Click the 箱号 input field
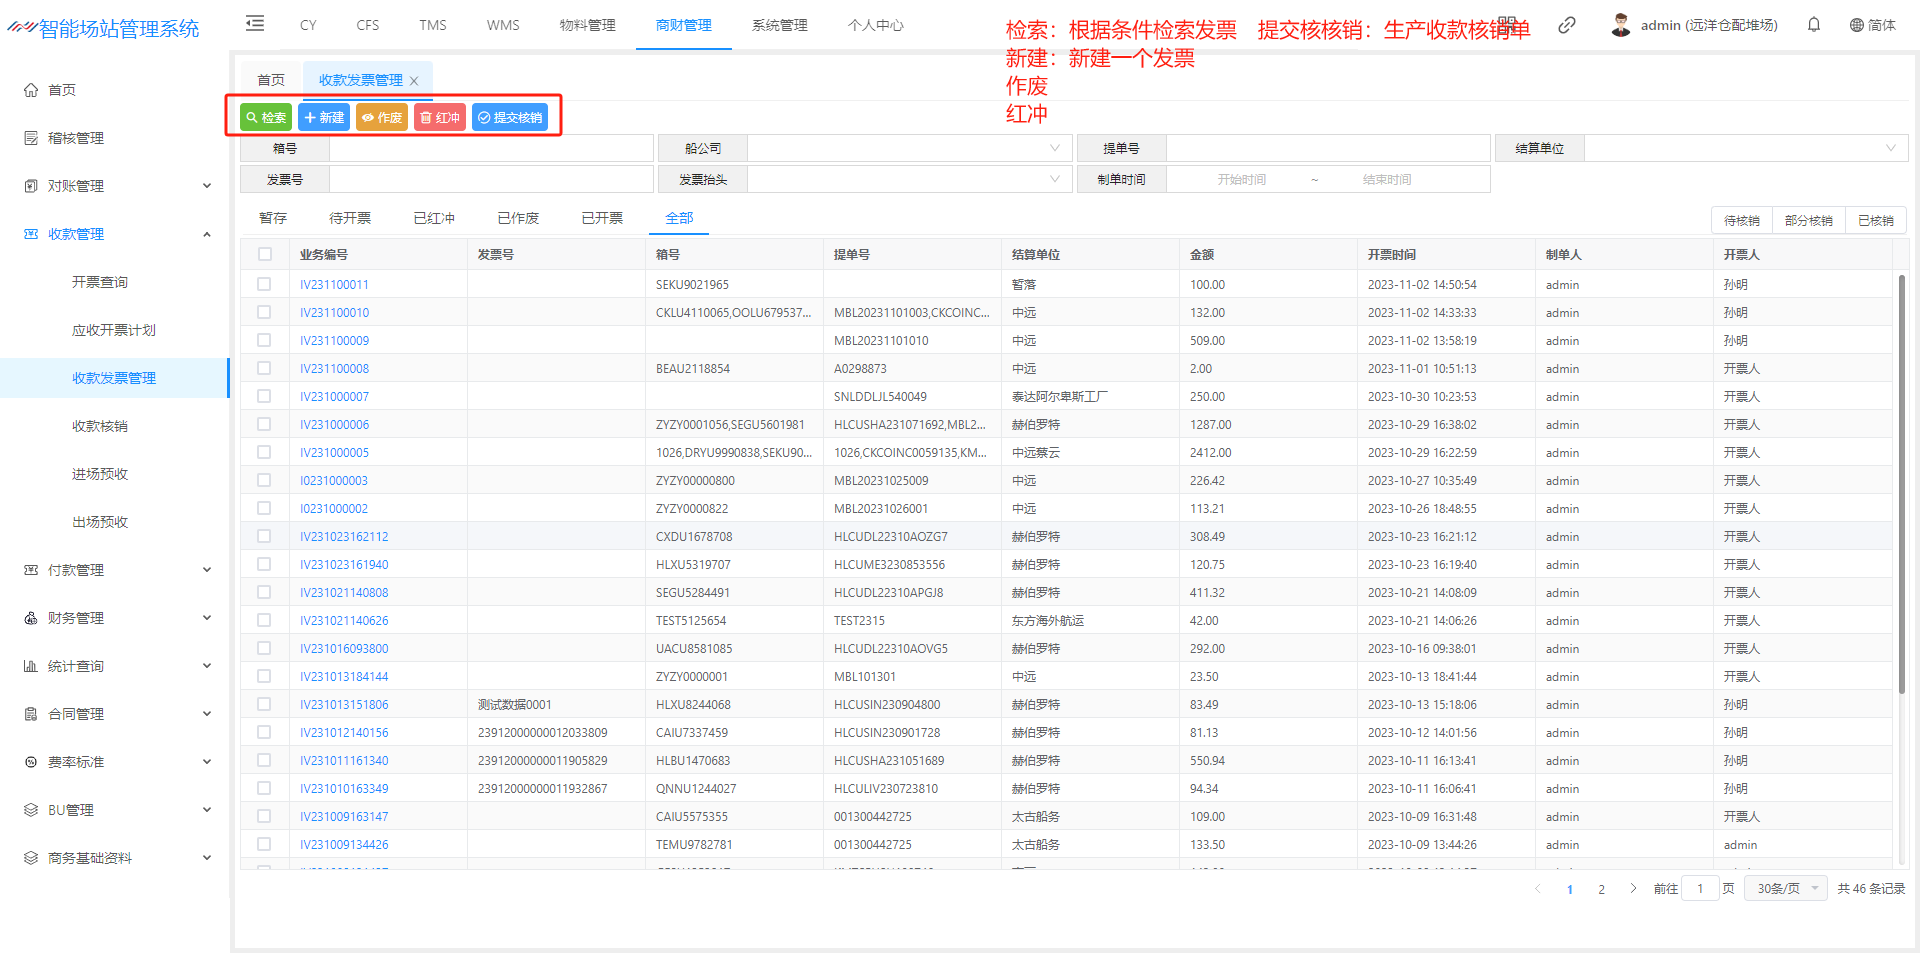The height and width of the screenshot is (953, 1920). 490,149
